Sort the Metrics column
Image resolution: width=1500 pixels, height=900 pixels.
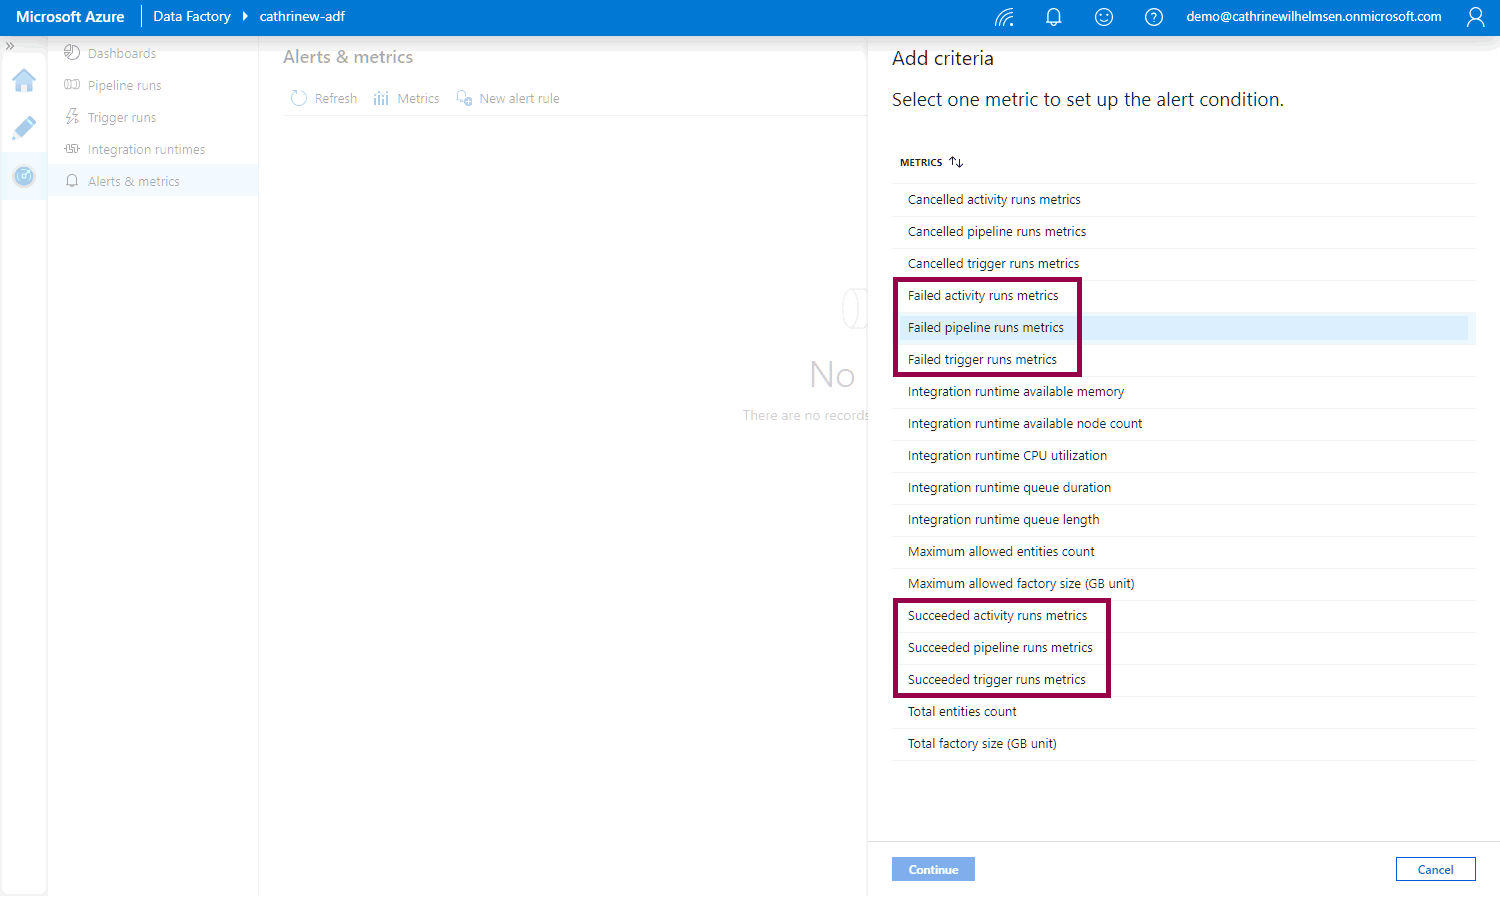pos(956,162)
